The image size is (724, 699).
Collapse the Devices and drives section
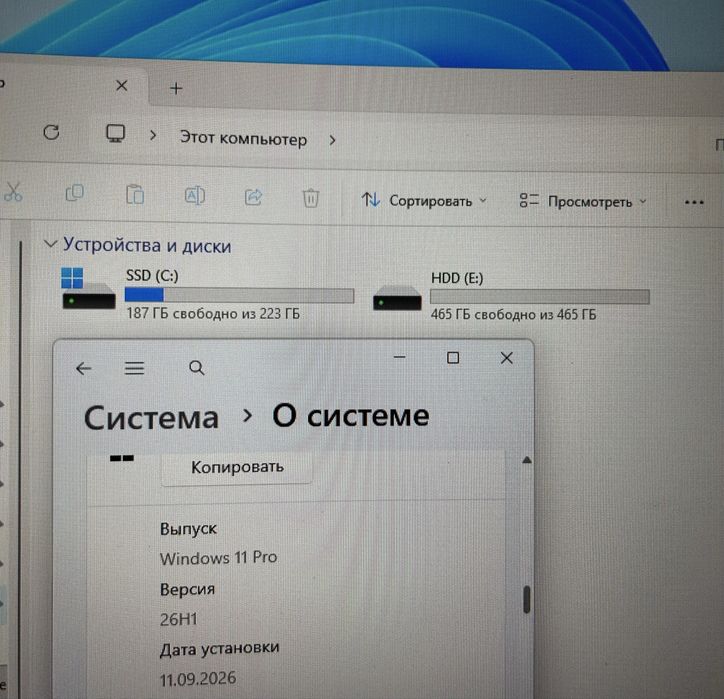click(x=50, y=243)
